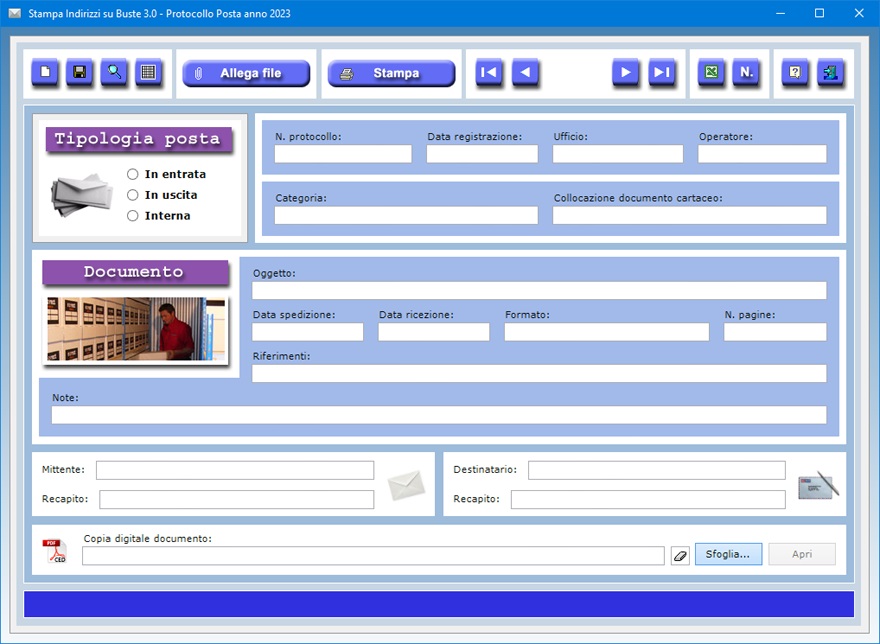Go to the next record
The height and width of the screenshot is (644, 880).
pyautogui.click(x=625, y=72)
